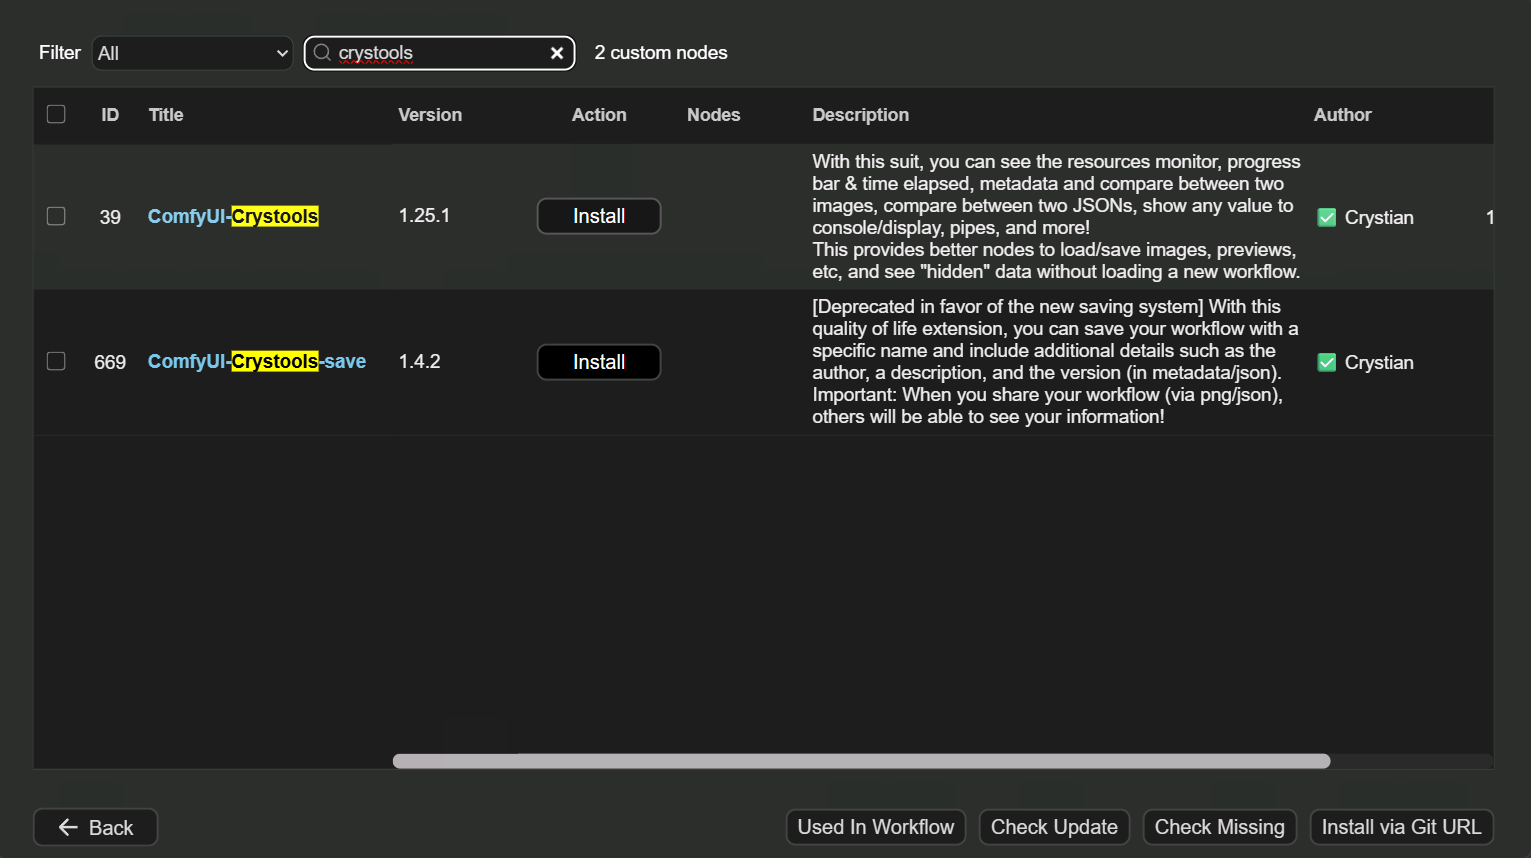Click the Used In Workflow button
This screenshot has width=1531, height=858.
pyautogui.click(x=875, y=827)
